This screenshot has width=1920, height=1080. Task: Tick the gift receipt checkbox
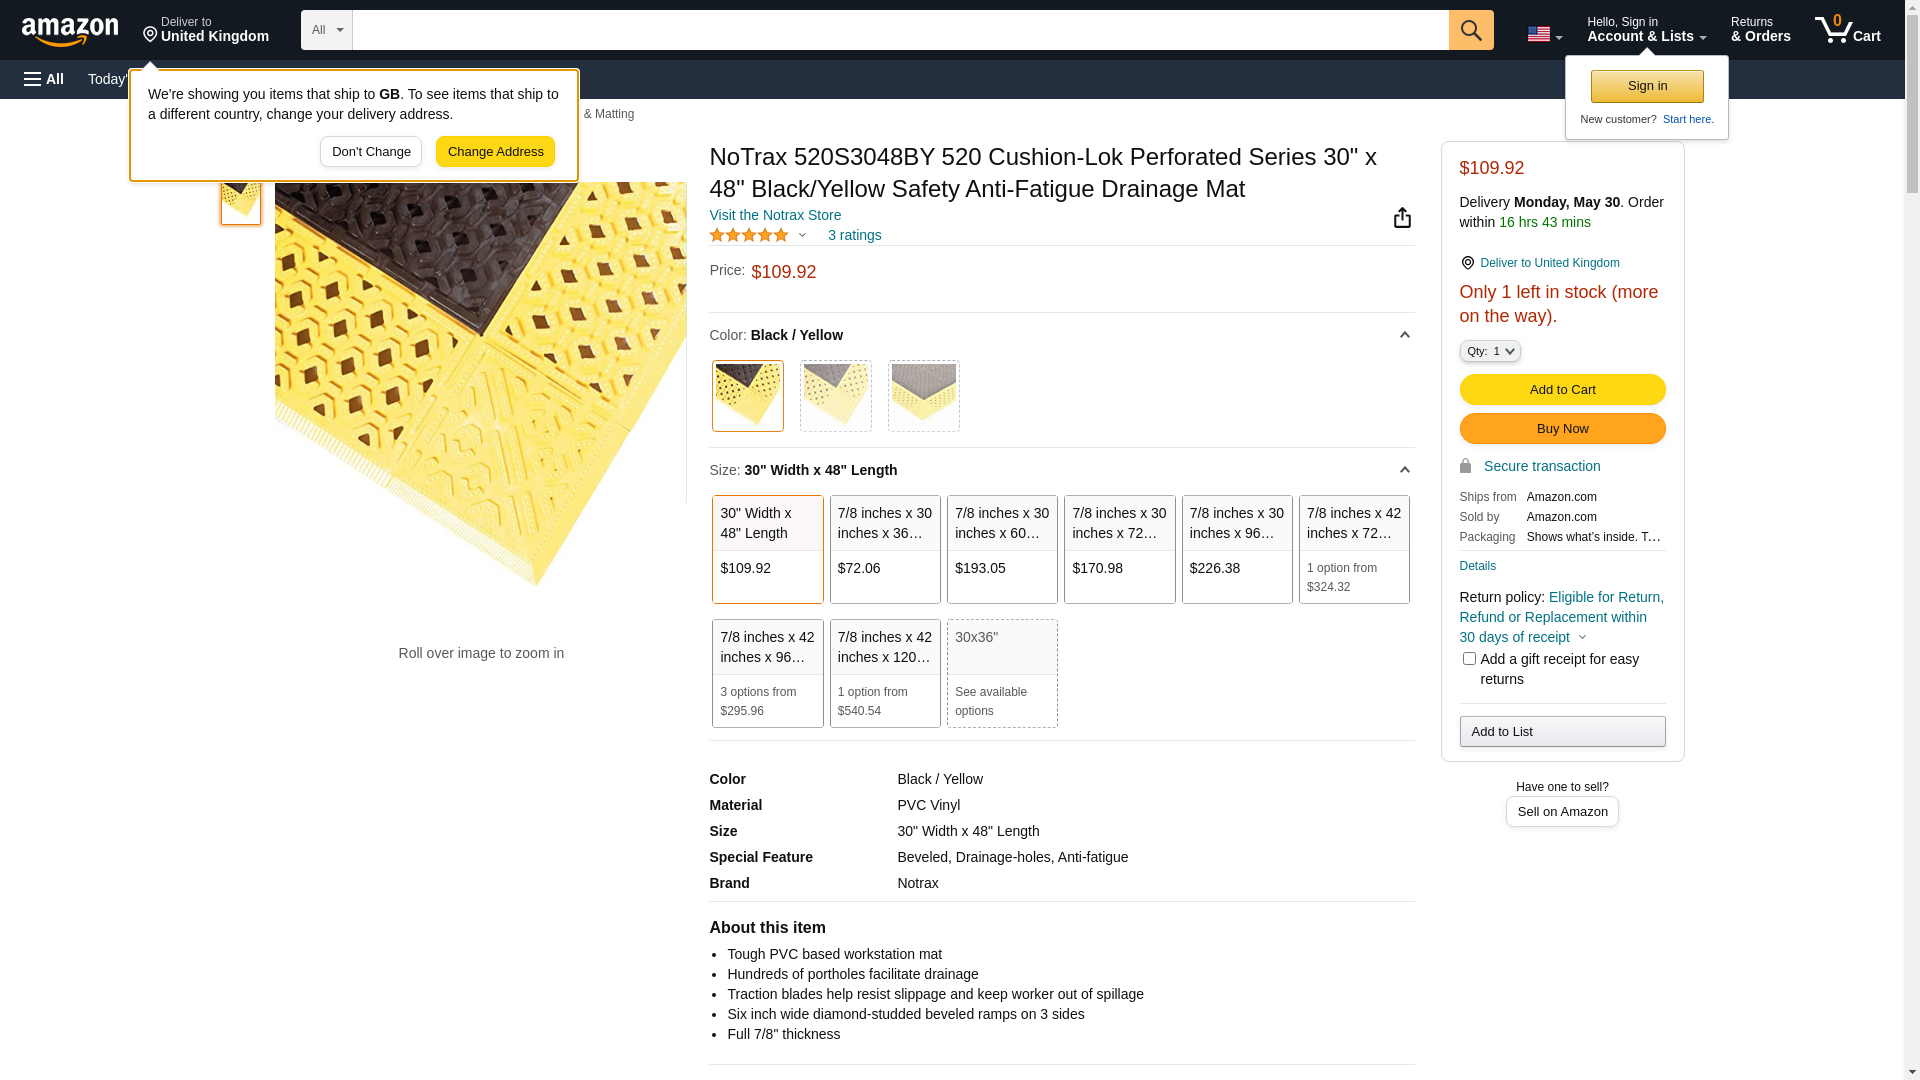point(1469,659)
